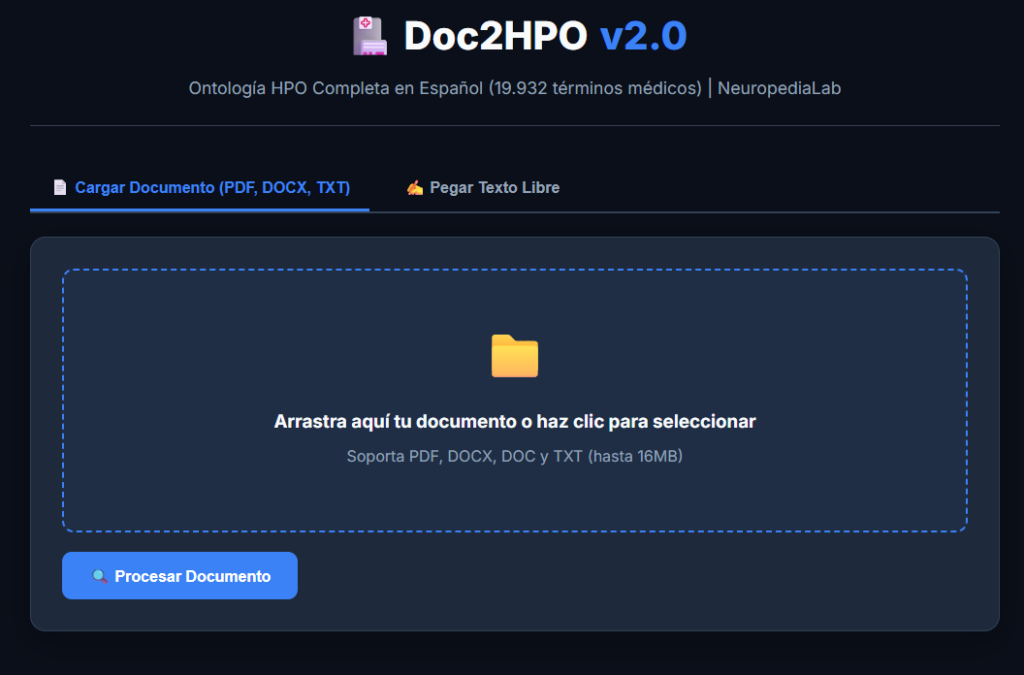Click the yellow folder upload icon
Screen dimensions: 1024x675
[x=515, y=356]
